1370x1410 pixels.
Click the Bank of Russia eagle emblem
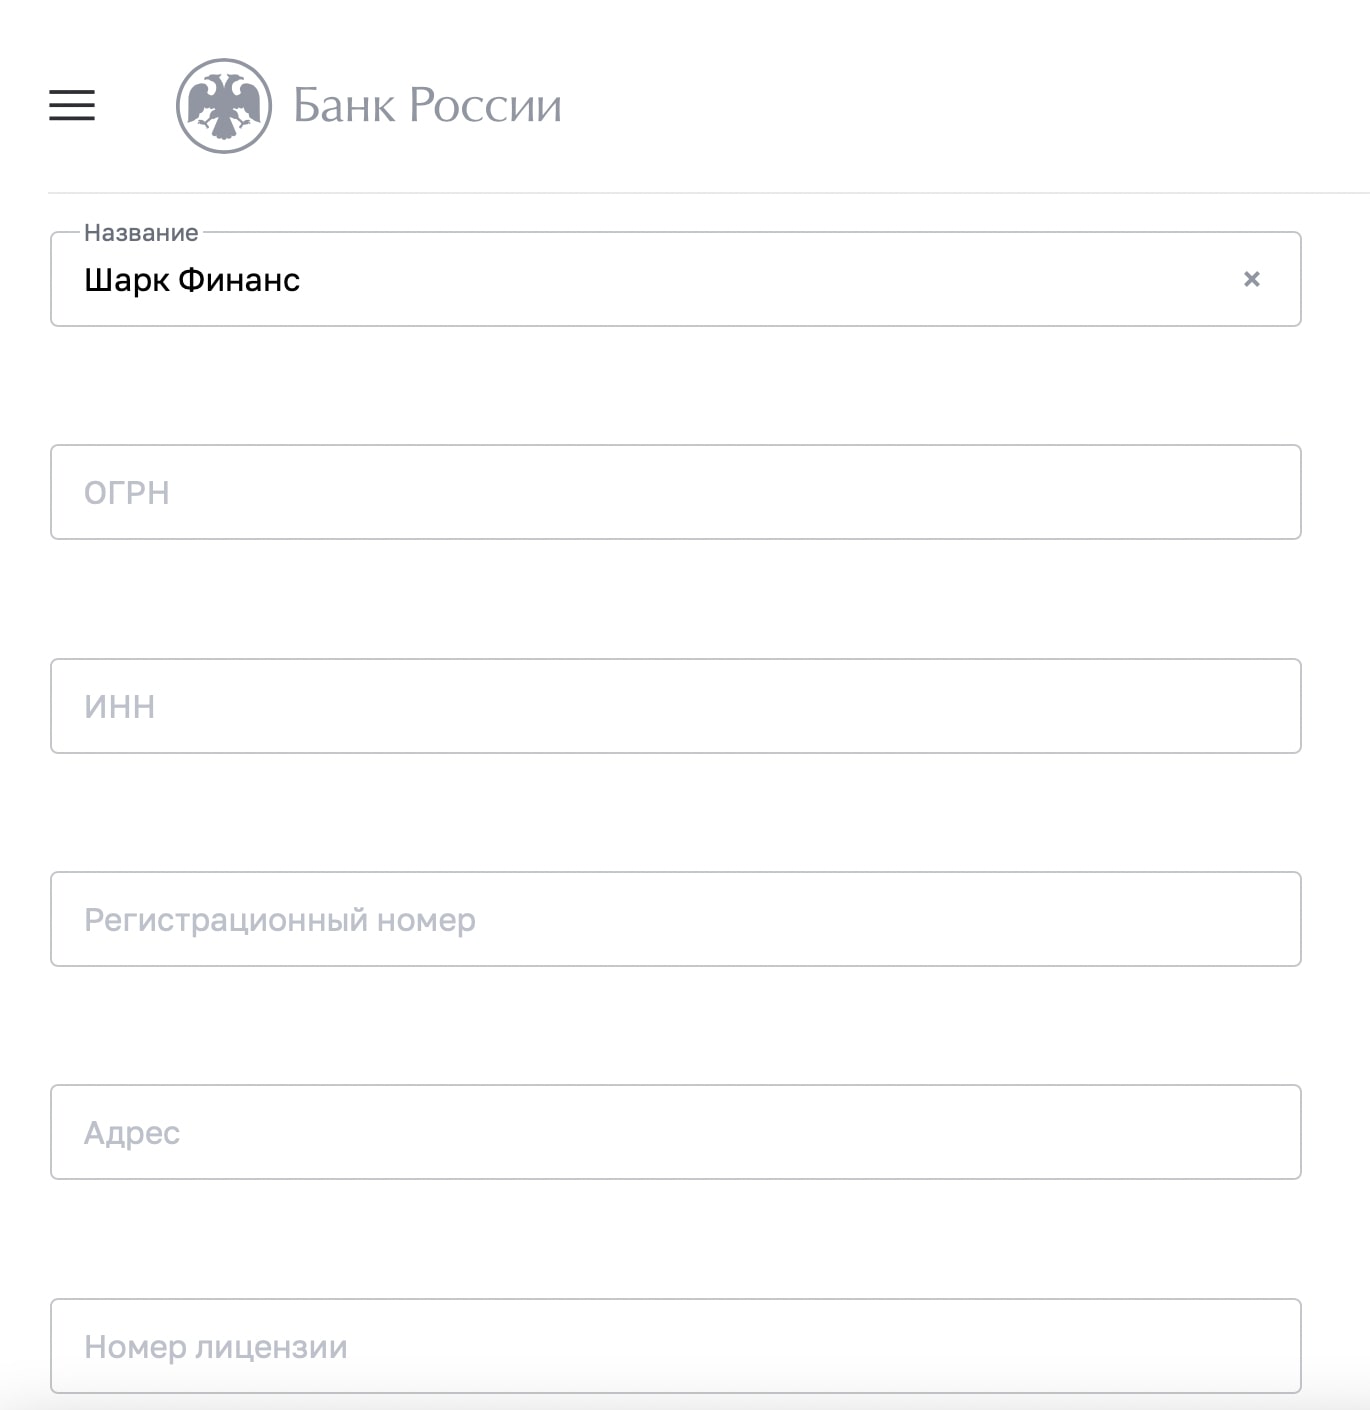click(x=224, y=106)
